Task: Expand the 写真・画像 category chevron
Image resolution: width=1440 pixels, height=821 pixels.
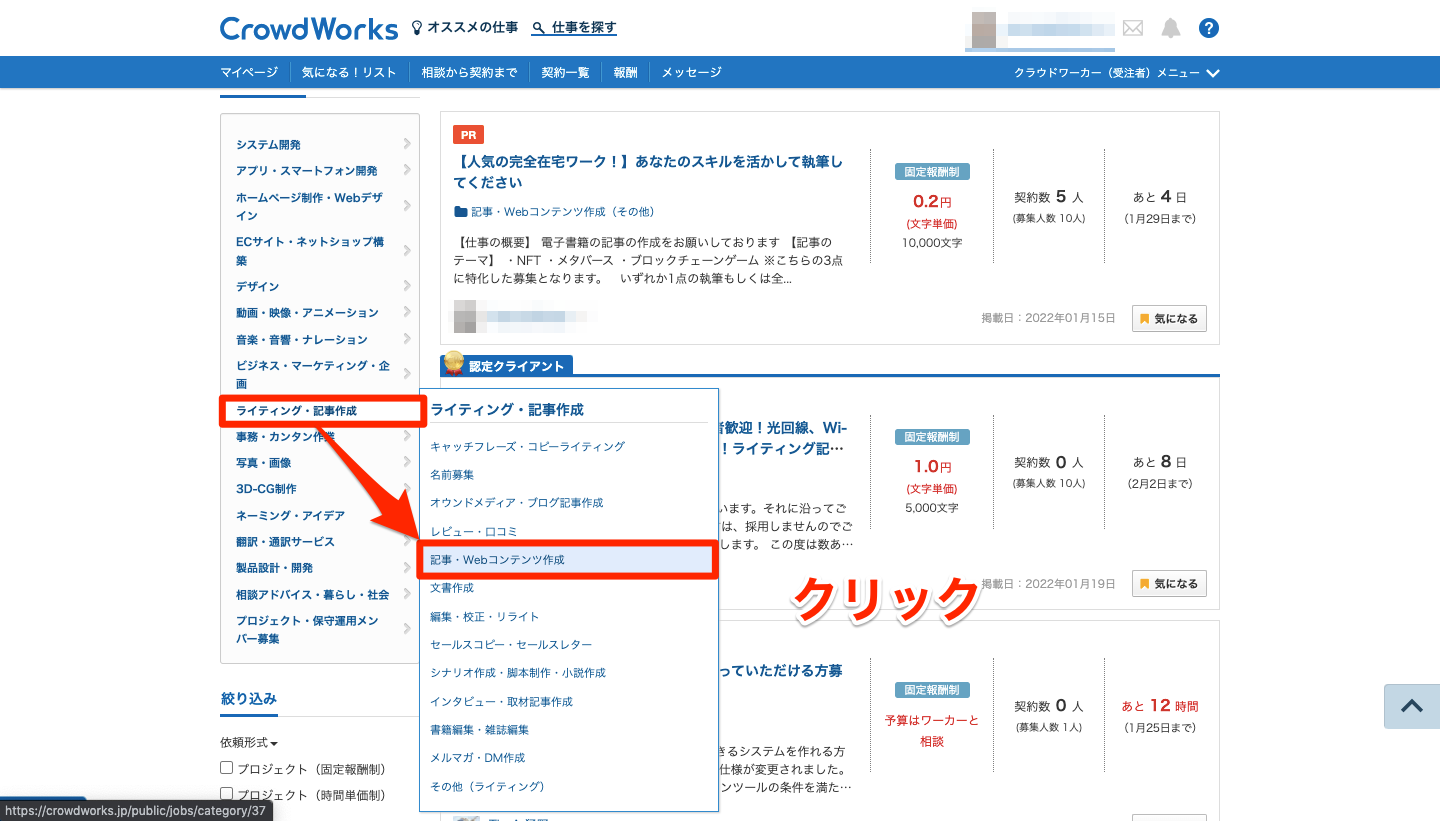Action: coord(407,462)
